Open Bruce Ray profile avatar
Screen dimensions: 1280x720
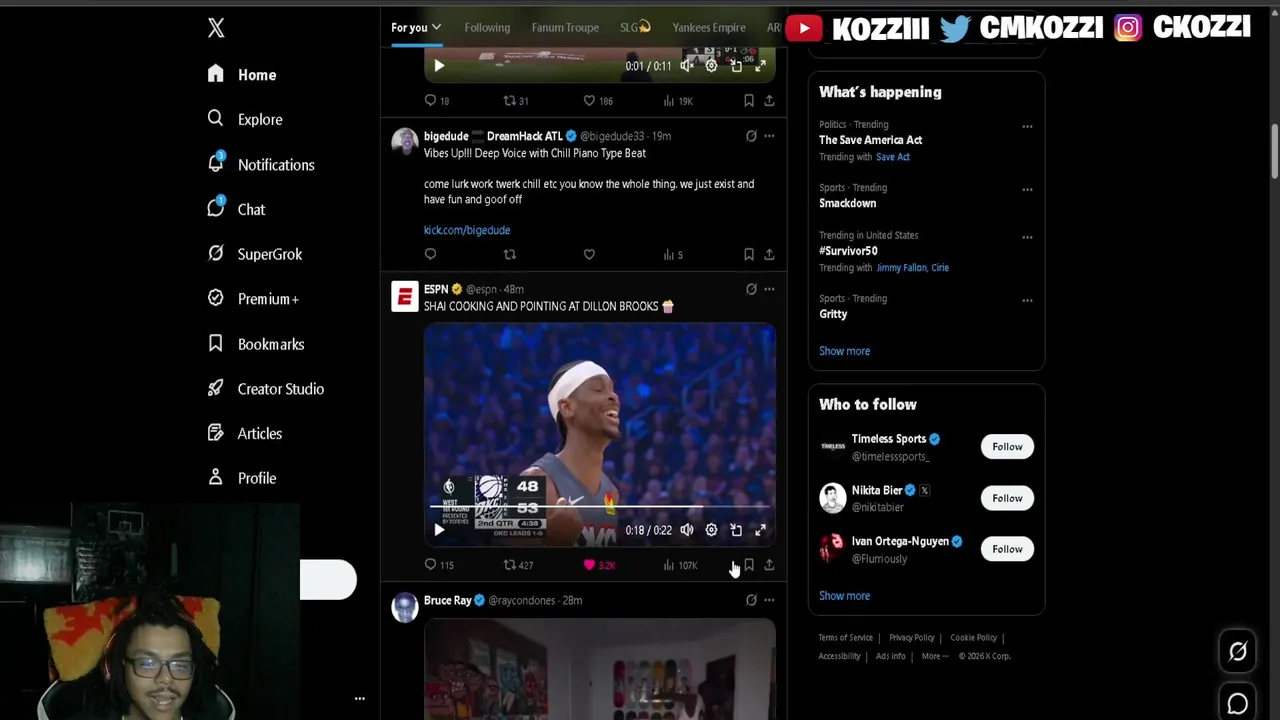[405, 608]
